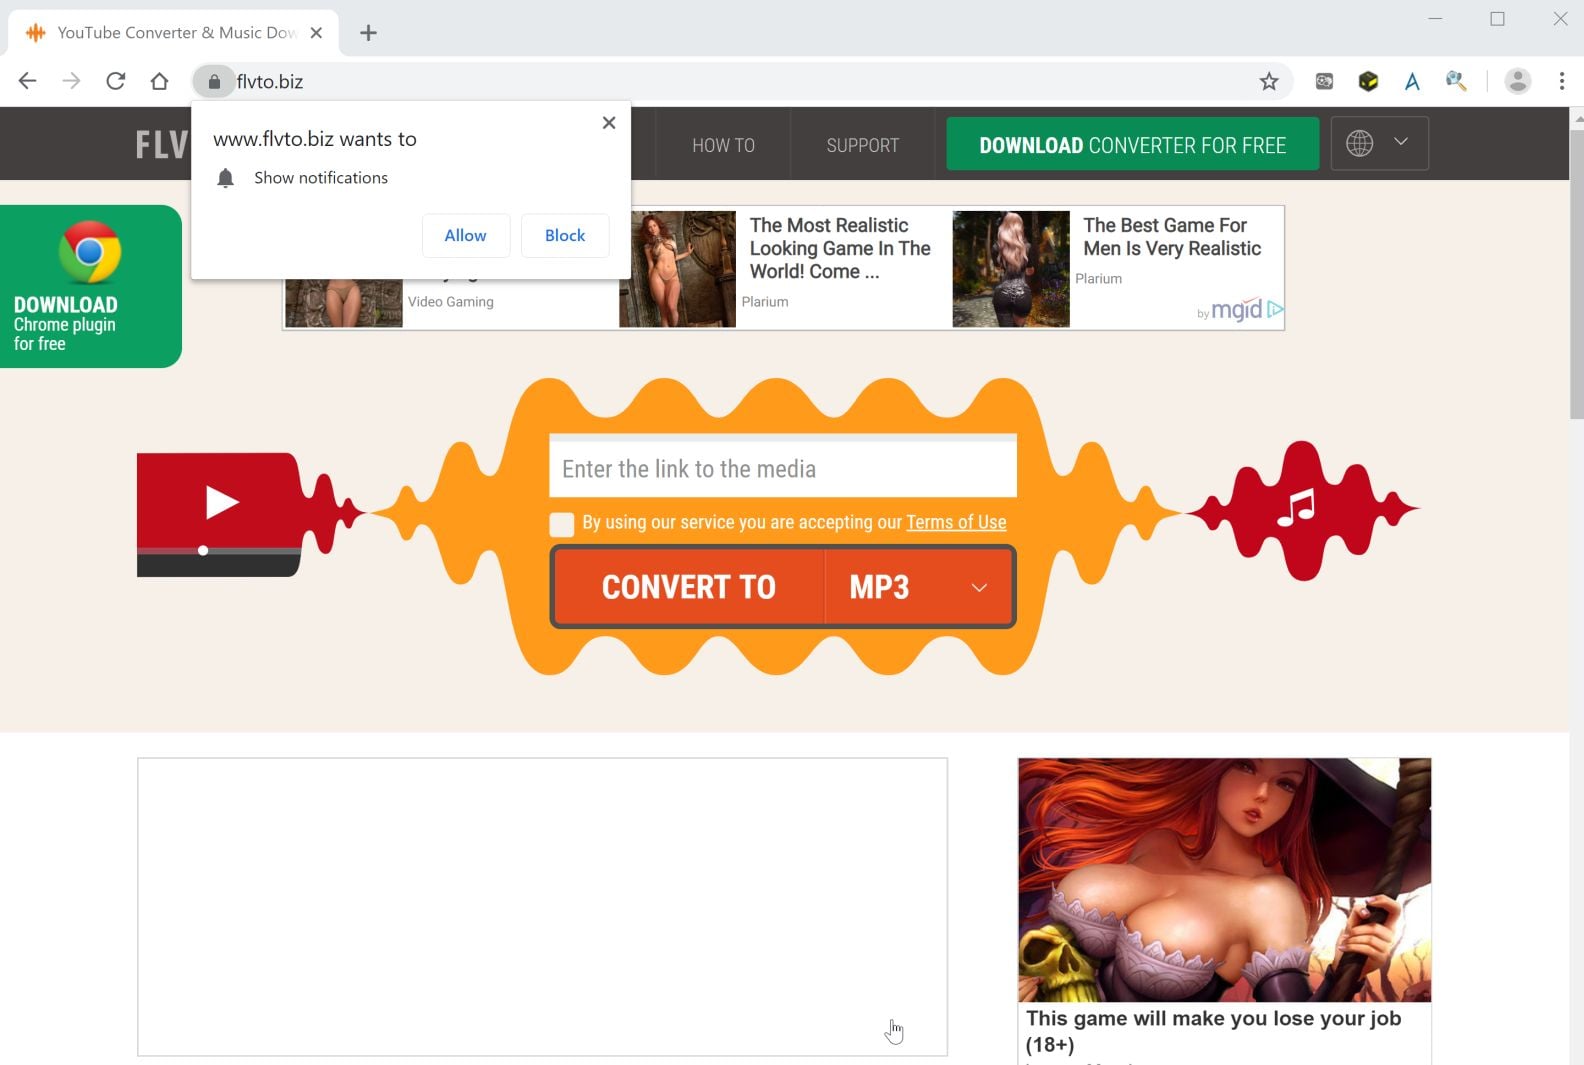Maximize the browser window
The height and width of the screenshot is (1065, 1584).
pos(1497,19)
